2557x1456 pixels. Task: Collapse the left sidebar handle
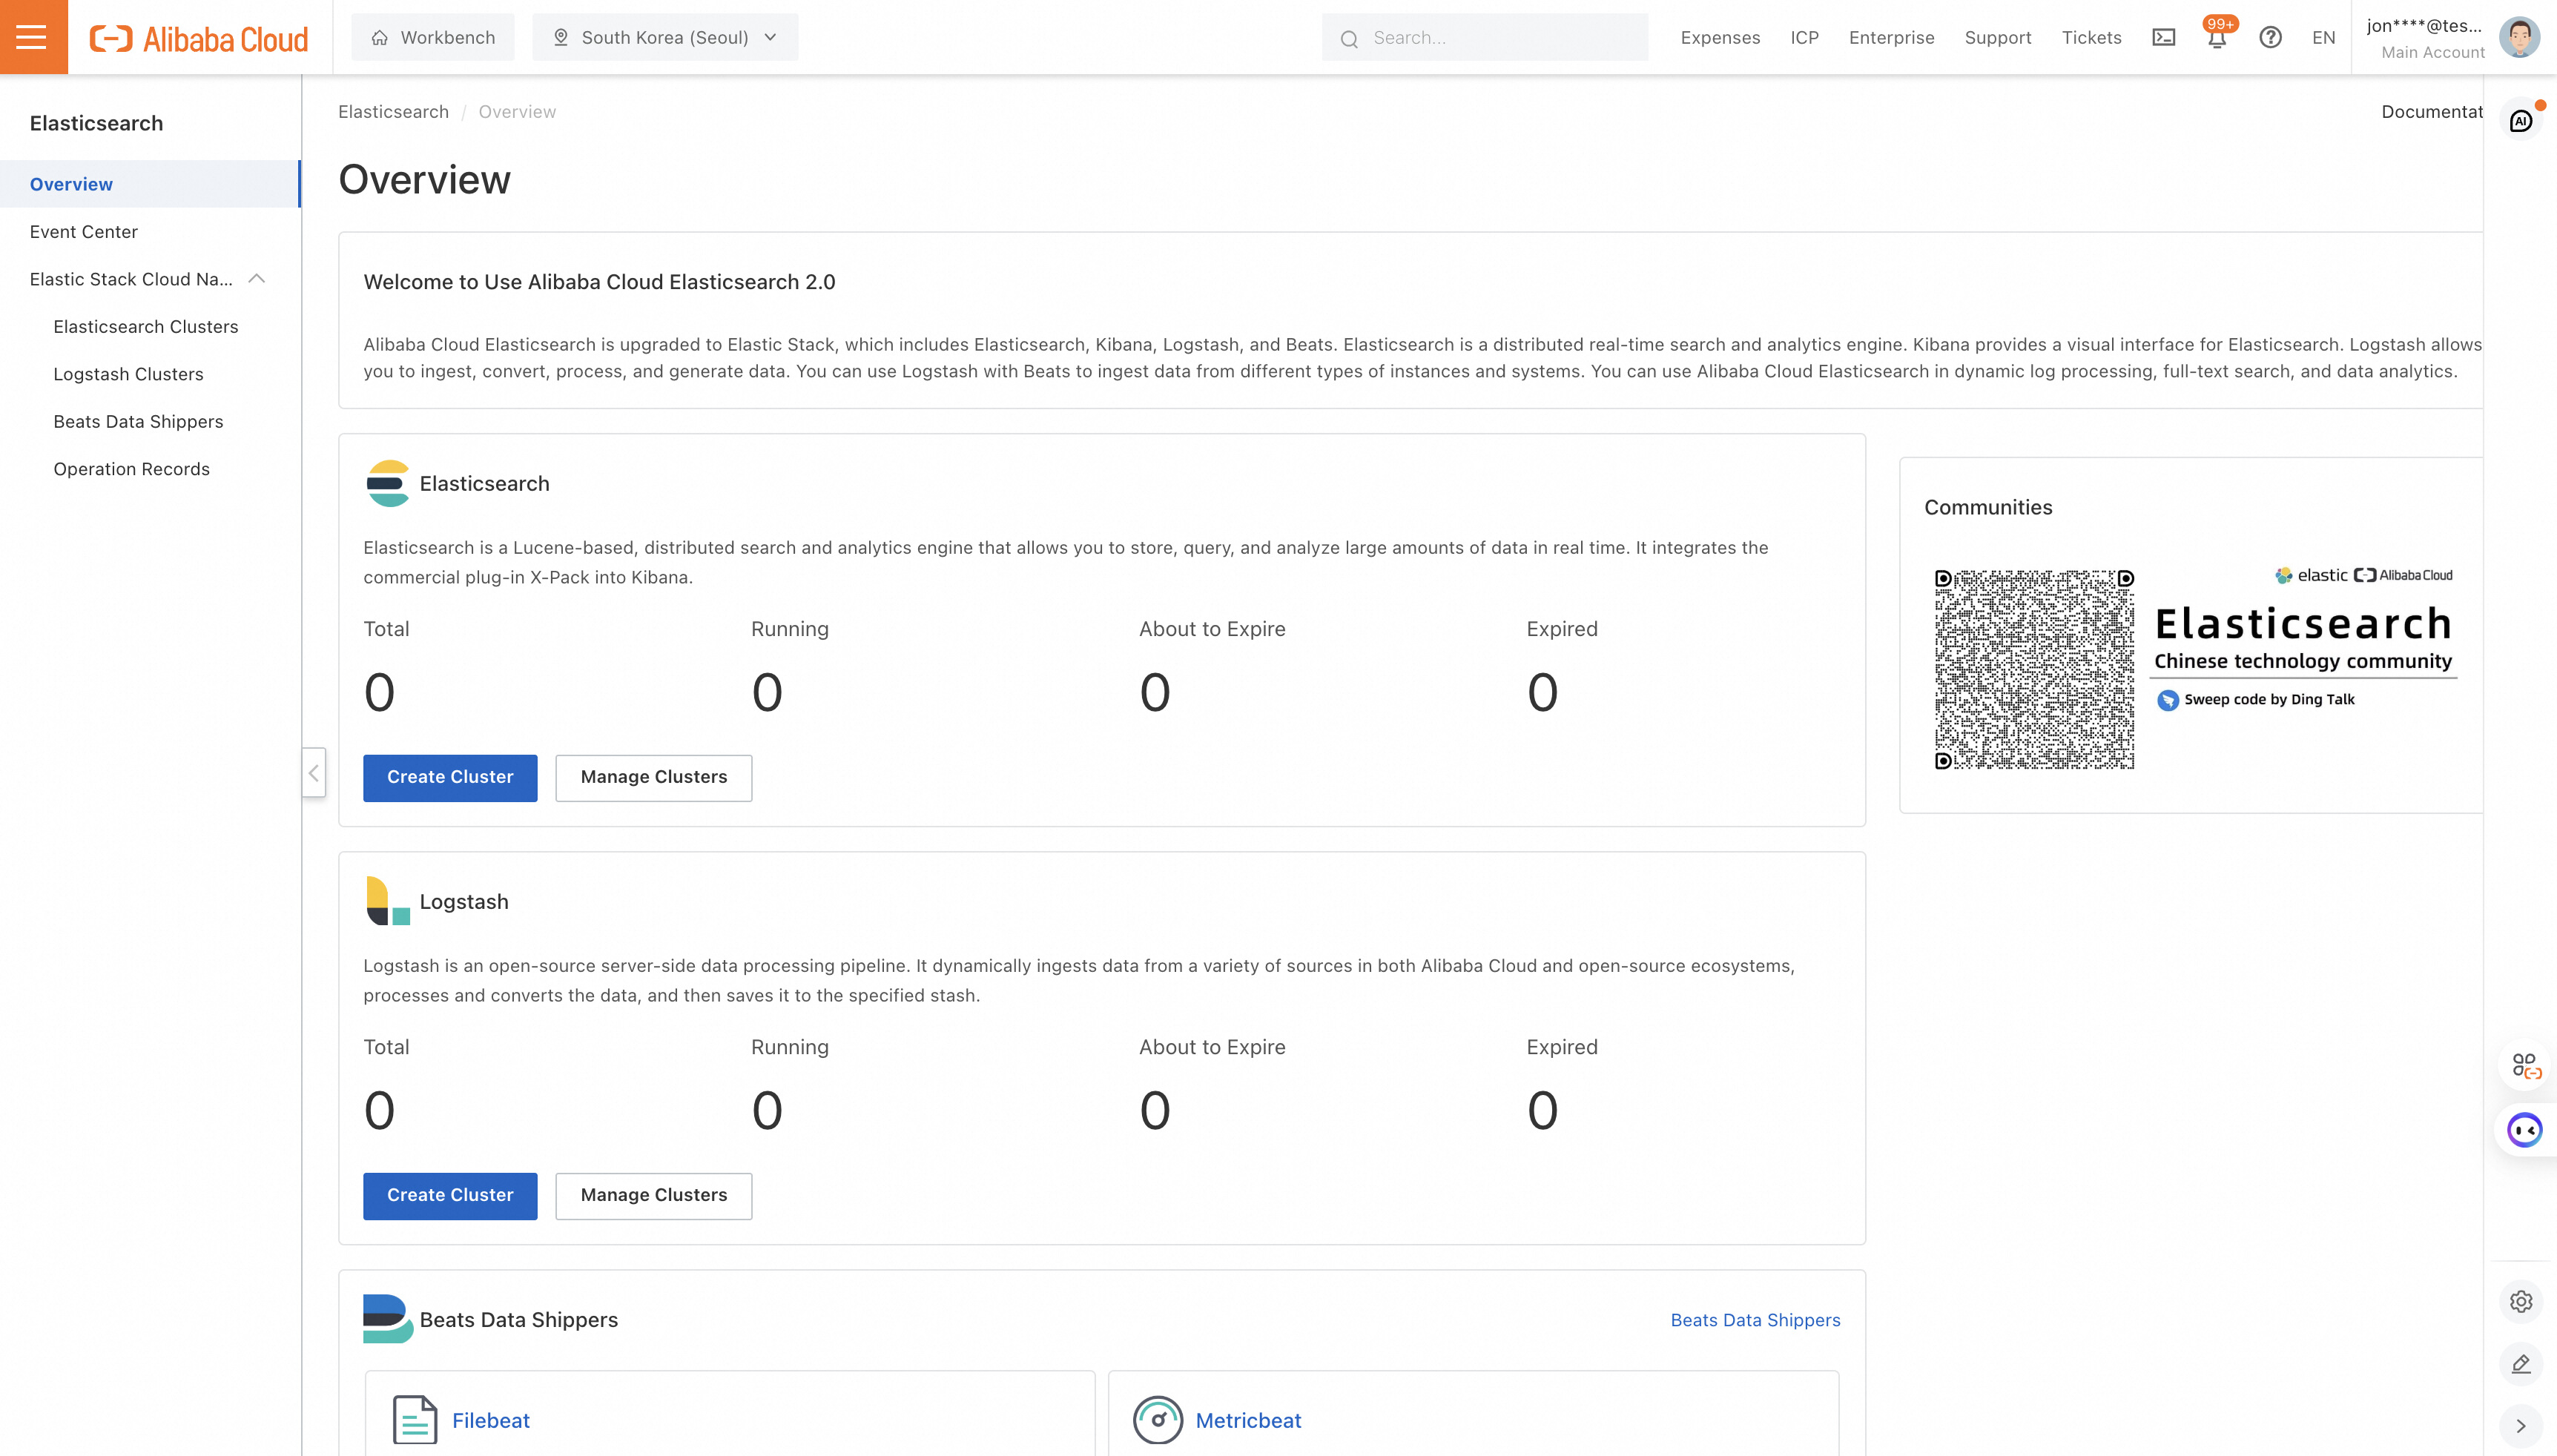coord(314,773)
